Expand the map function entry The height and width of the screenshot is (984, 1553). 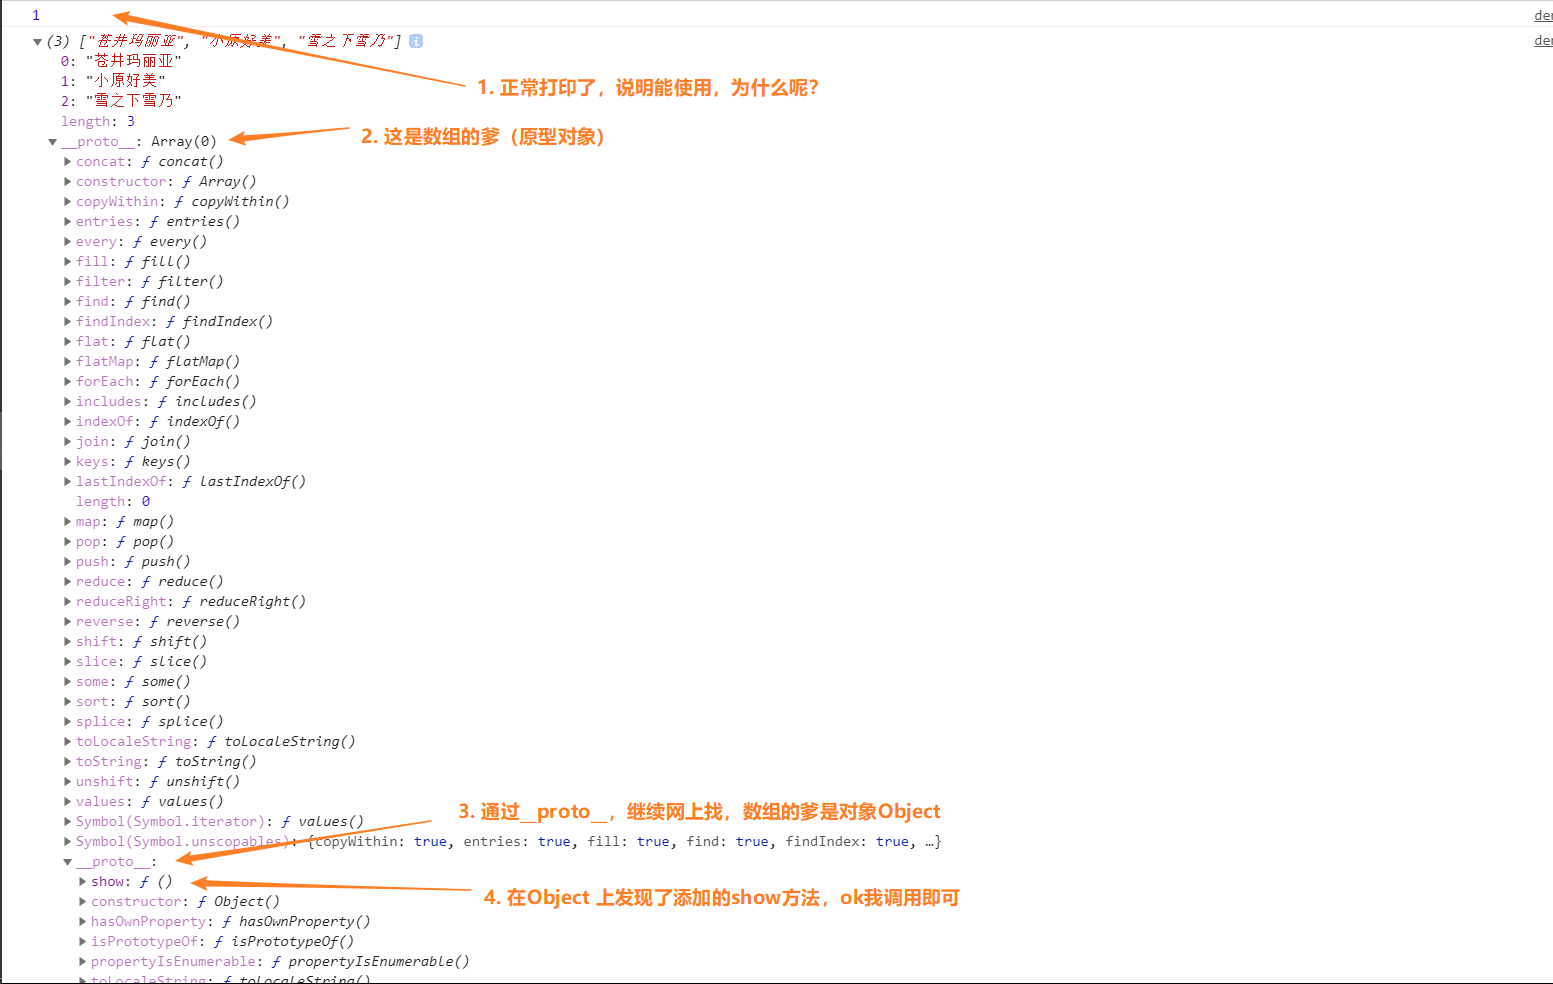point(67,521)
